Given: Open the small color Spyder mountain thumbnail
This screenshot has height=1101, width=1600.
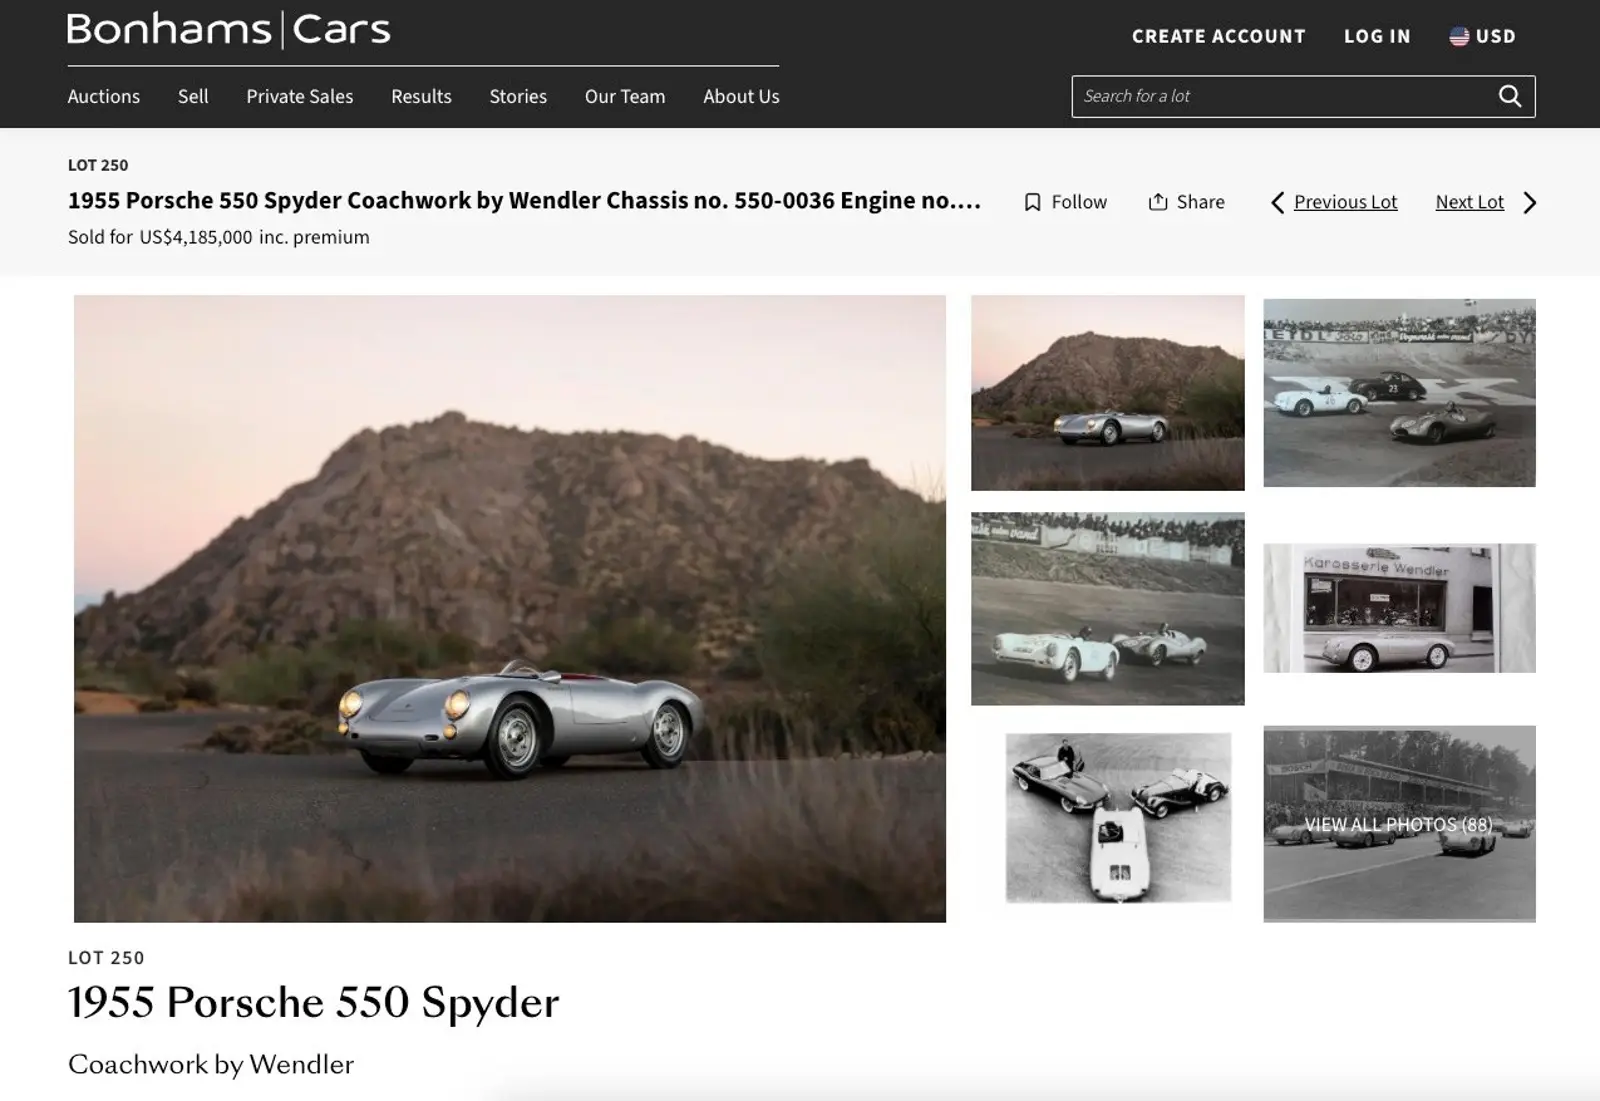Looking at the screenshot, I should tap(1108, 393).
